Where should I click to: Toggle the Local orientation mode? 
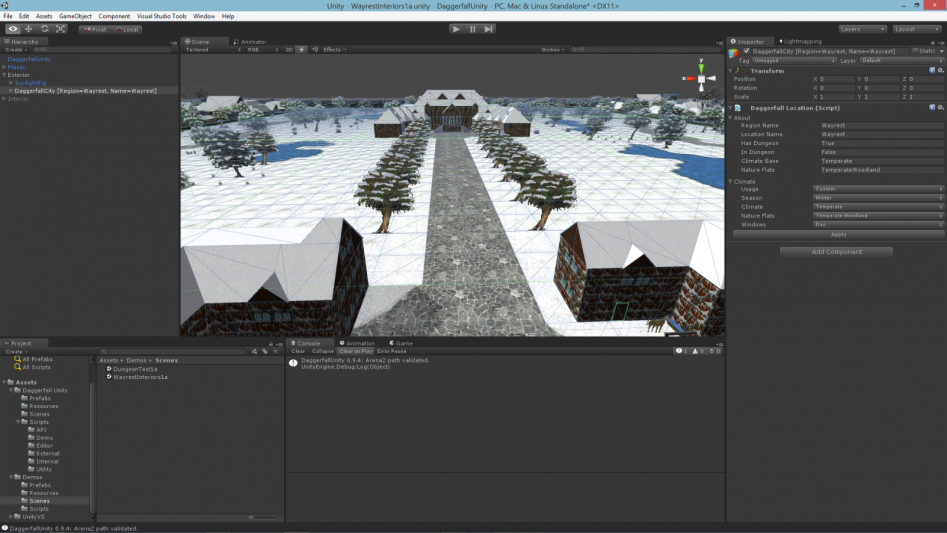127,29
